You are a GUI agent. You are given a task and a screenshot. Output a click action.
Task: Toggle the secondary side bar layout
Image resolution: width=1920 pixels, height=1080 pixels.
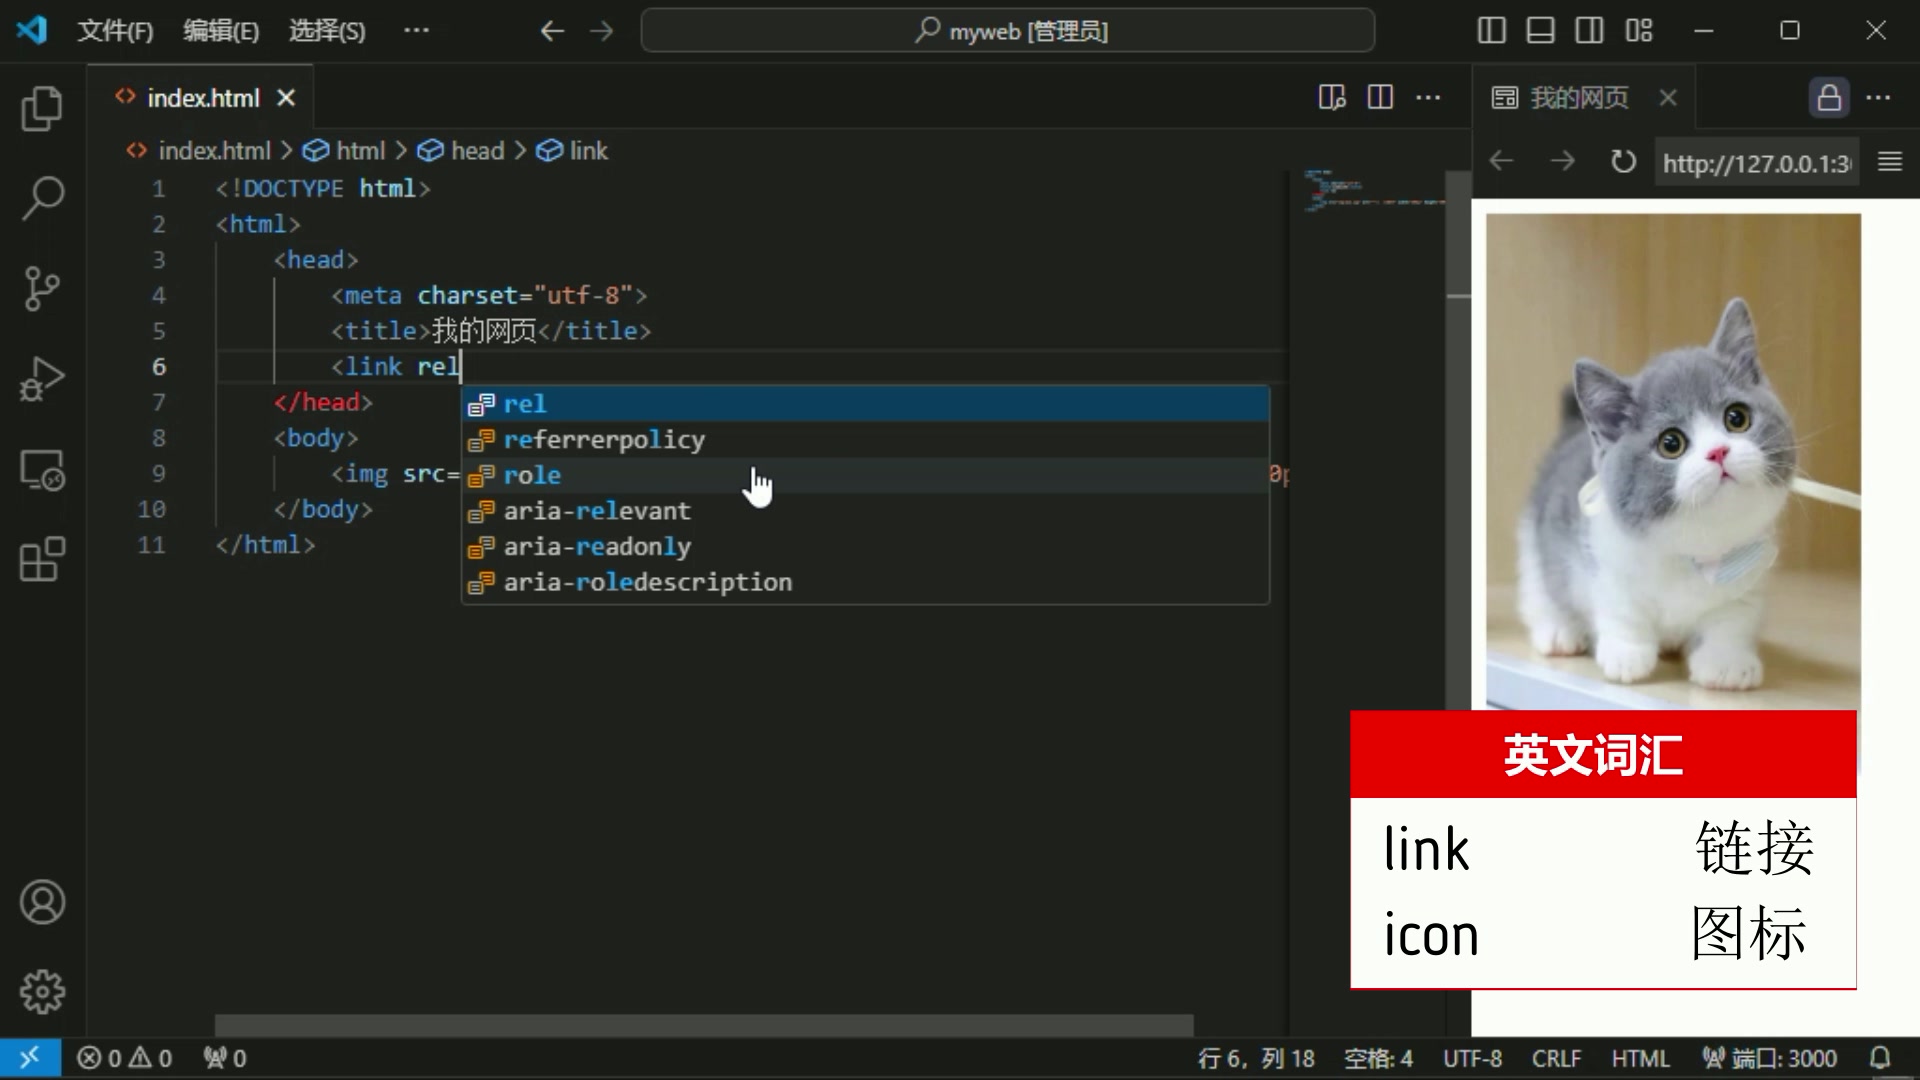(1589, 31)
